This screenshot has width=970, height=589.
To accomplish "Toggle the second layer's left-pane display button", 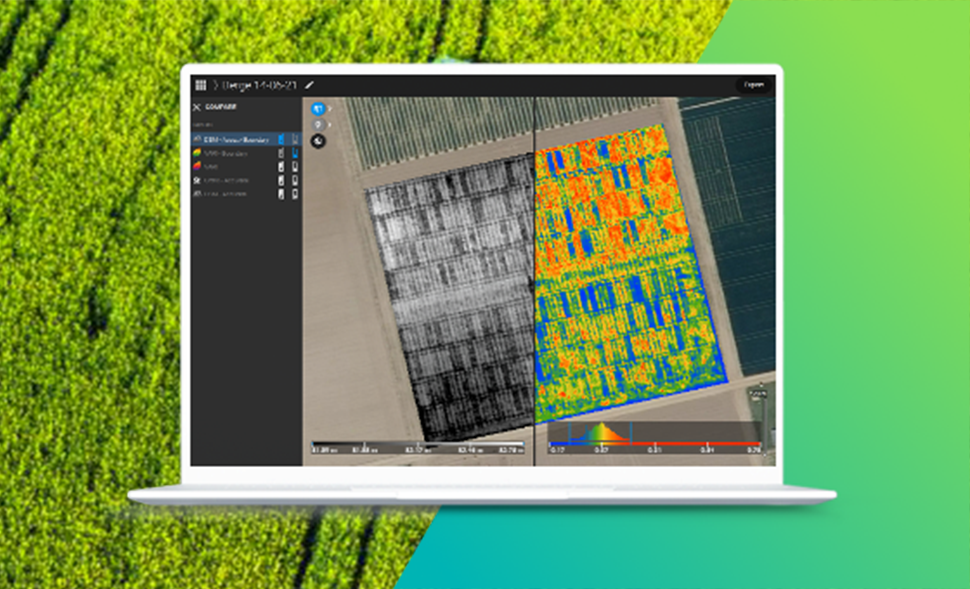I will tap(281, 153).
